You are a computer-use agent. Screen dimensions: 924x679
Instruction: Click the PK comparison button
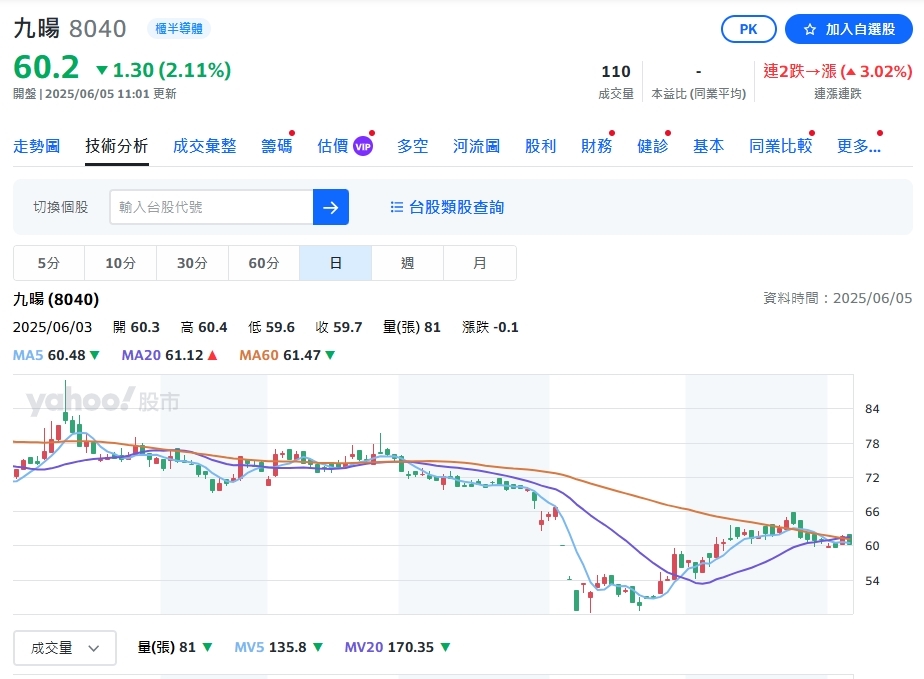[748, 29]
